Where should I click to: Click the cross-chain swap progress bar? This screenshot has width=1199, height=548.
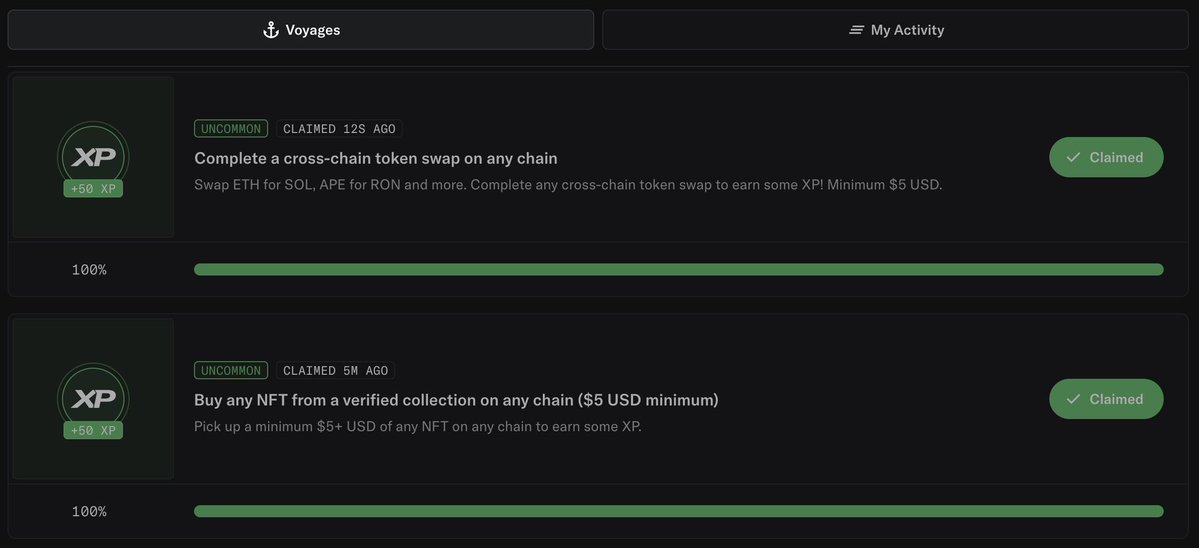(678, 270)
